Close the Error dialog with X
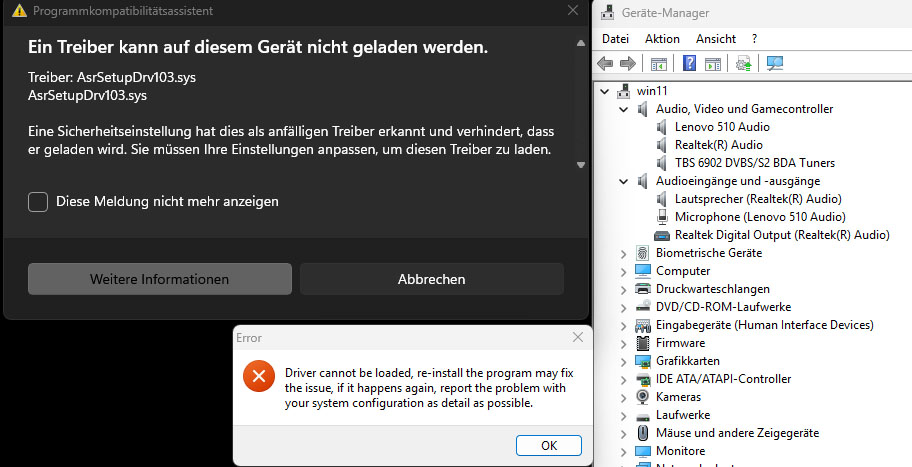Image resolution: width=912 pixels, height=467 pixels. point(578,337)
